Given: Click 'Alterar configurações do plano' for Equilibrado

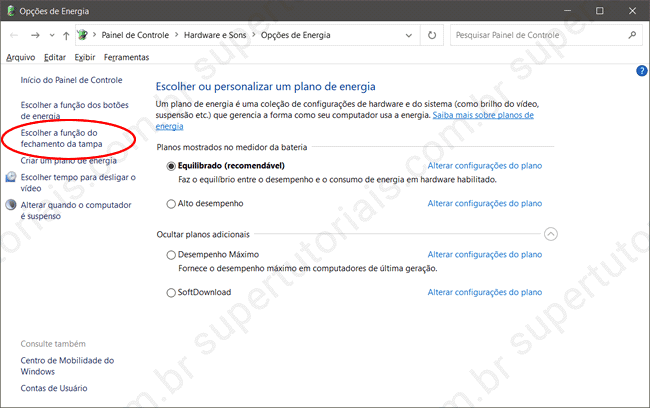Looking at the screenshot, I should click(x=484, y=165).
